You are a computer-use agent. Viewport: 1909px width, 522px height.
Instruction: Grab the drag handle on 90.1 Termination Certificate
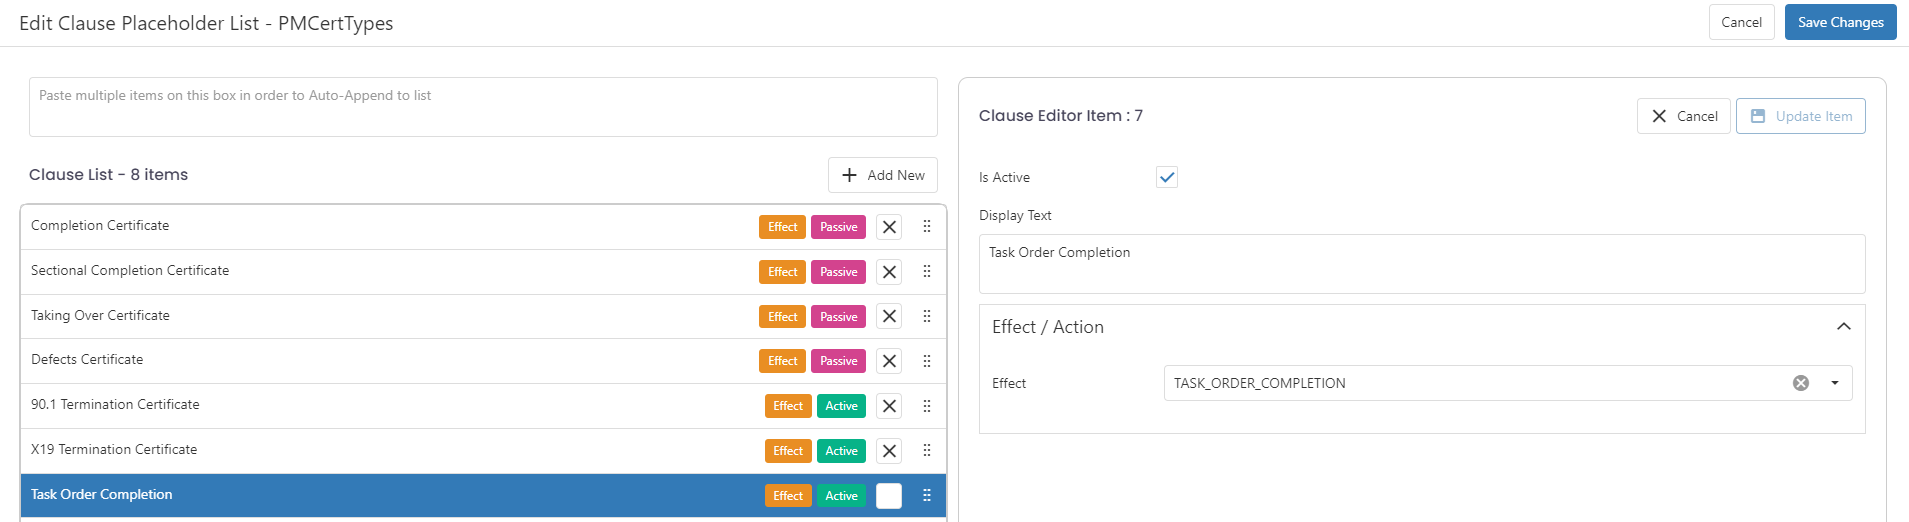tap(927, 406)
